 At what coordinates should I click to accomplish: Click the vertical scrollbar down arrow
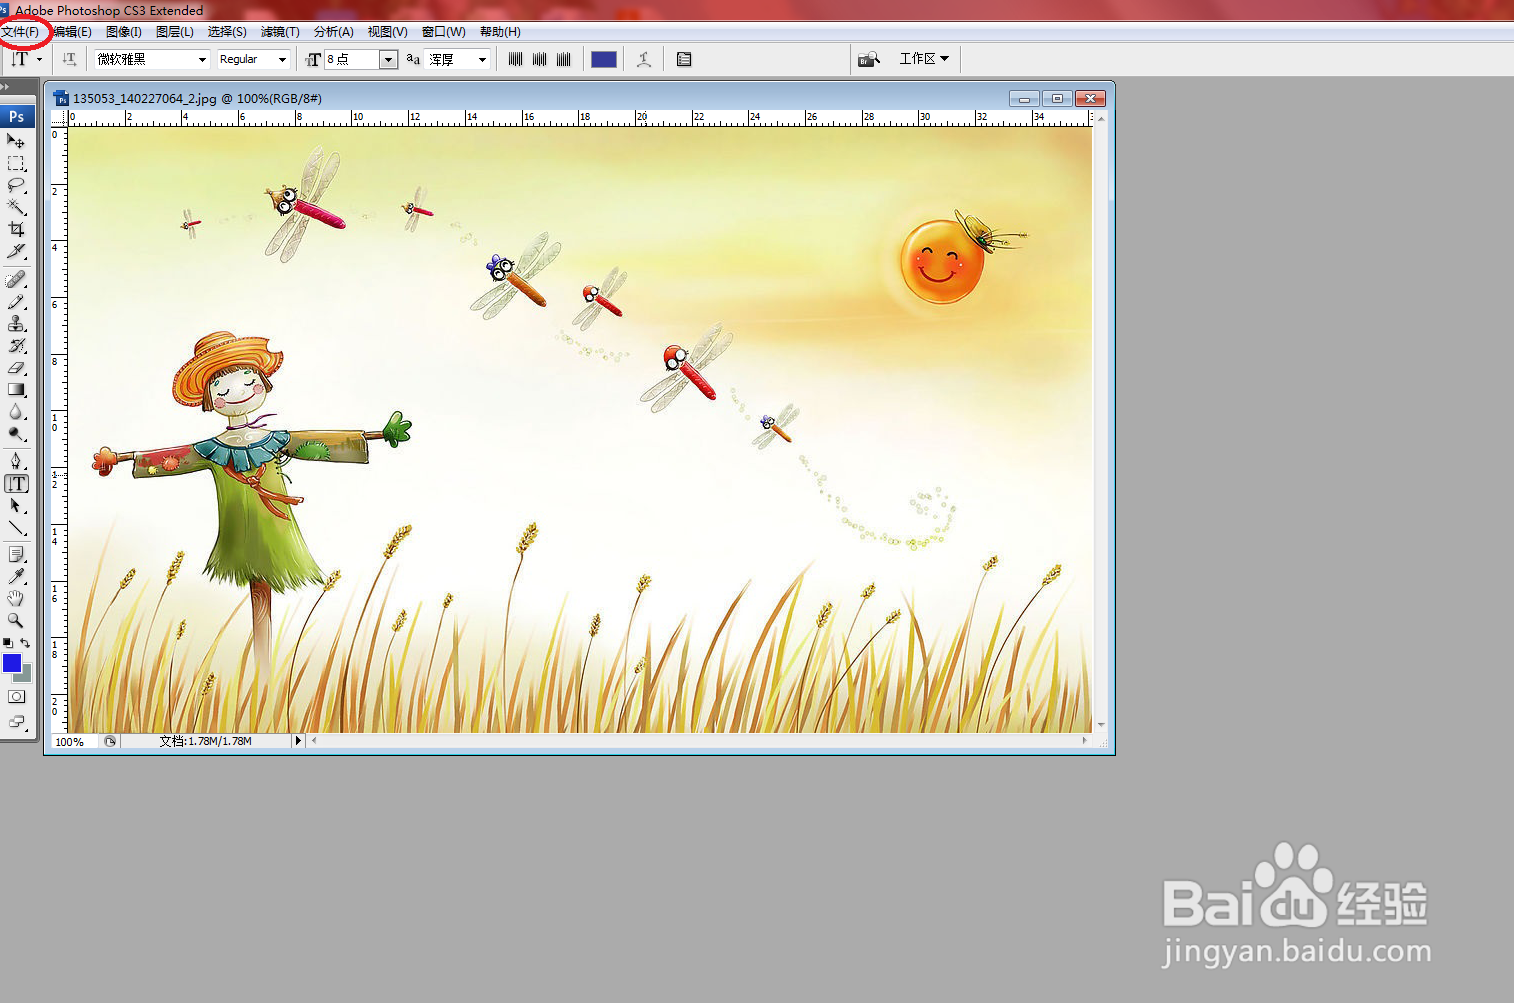point(1101,725)
